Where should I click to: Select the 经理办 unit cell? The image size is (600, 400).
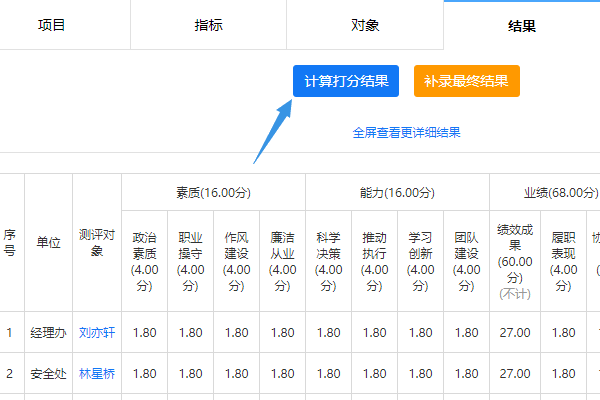click(49, 333)
